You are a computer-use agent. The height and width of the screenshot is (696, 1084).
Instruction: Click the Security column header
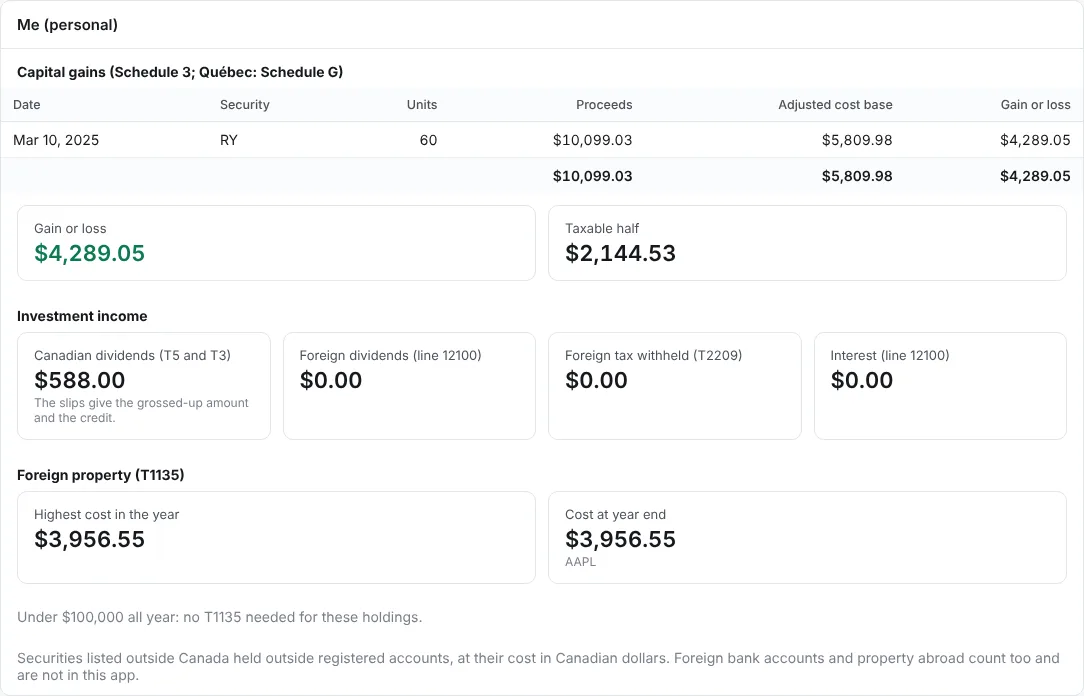tap(245, 104)
